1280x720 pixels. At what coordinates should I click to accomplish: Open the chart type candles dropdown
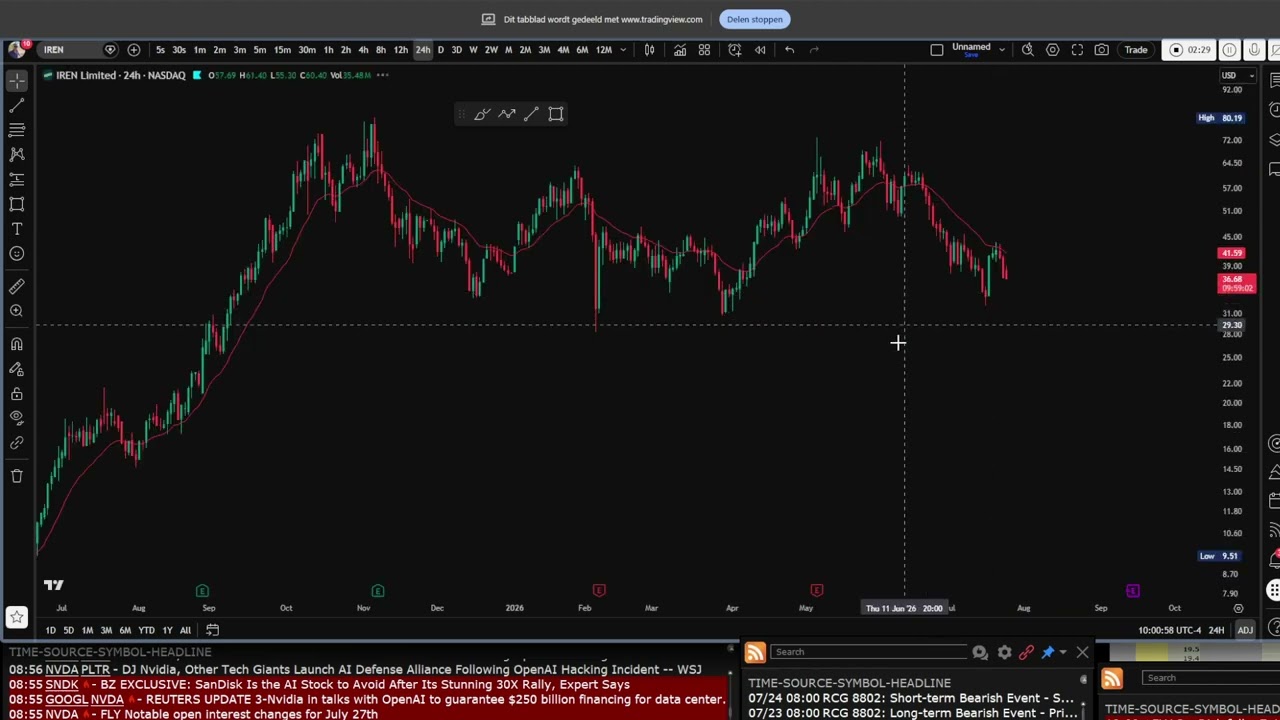point(649,50)
